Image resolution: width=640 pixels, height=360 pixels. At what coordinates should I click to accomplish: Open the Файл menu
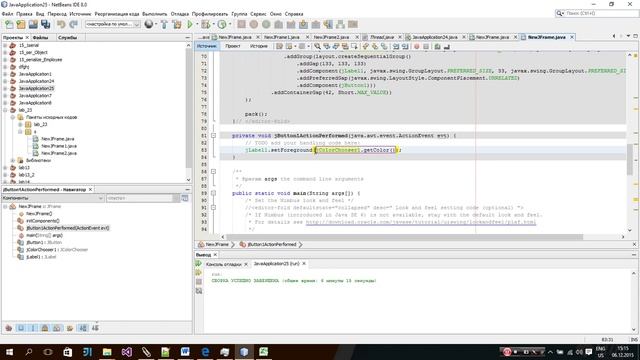click(7, 14)
